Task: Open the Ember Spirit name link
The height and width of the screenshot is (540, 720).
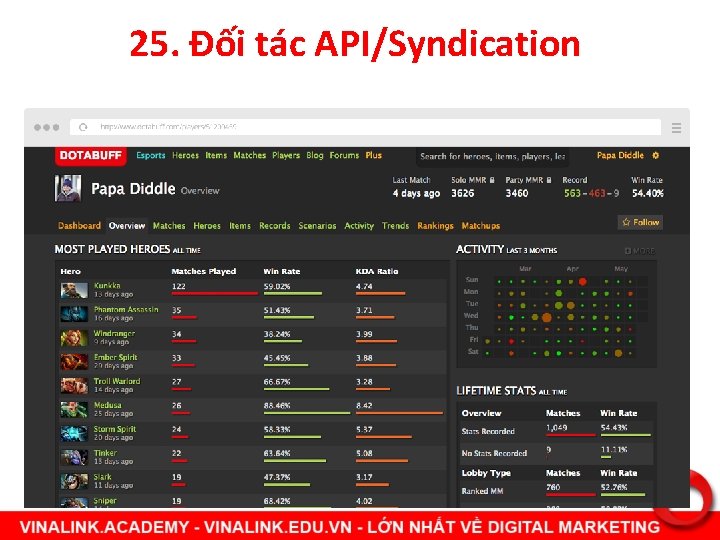Action: click(116, 357)
